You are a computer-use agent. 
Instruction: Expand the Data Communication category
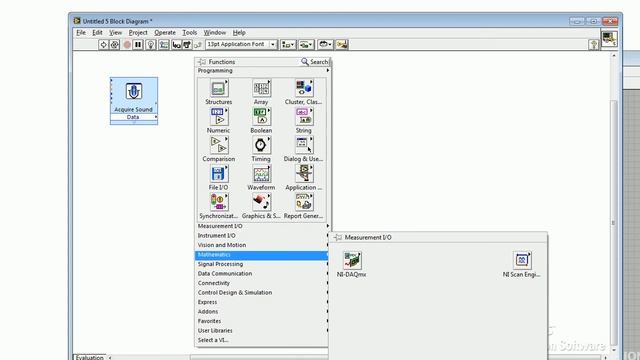pos(262,273)
